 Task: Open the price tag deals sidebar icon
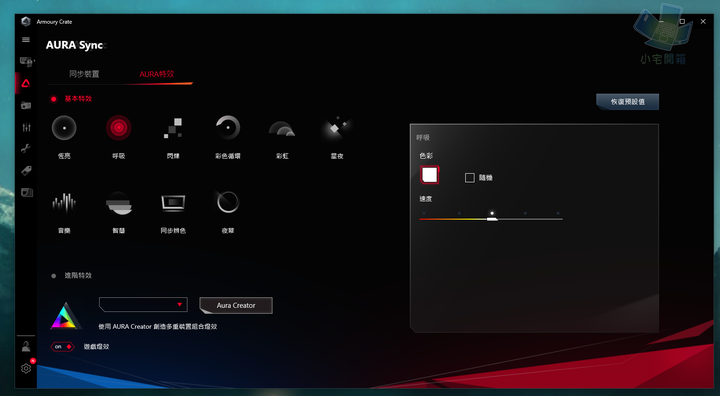click(26, 170)
